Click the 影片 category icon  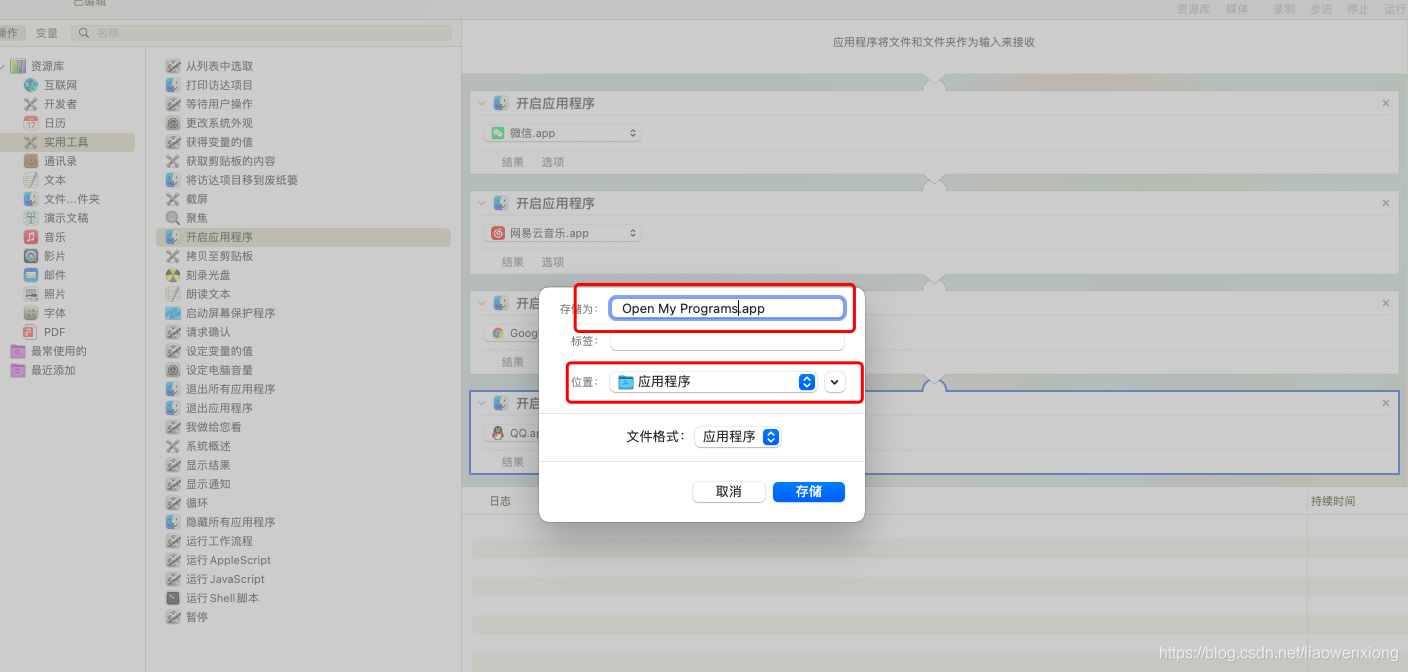click(x=31, y=256)
